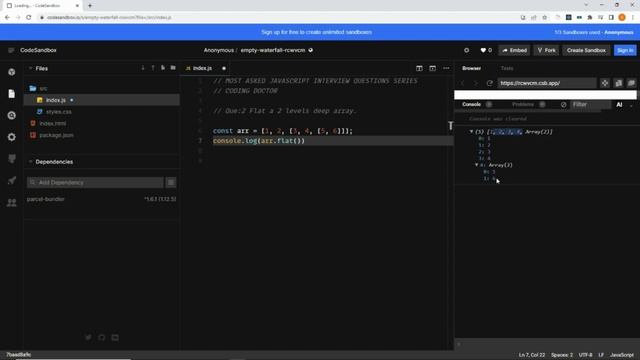The image size is (640, 360).
Task: Switch to the Browser tab
Action: (472, 68)
